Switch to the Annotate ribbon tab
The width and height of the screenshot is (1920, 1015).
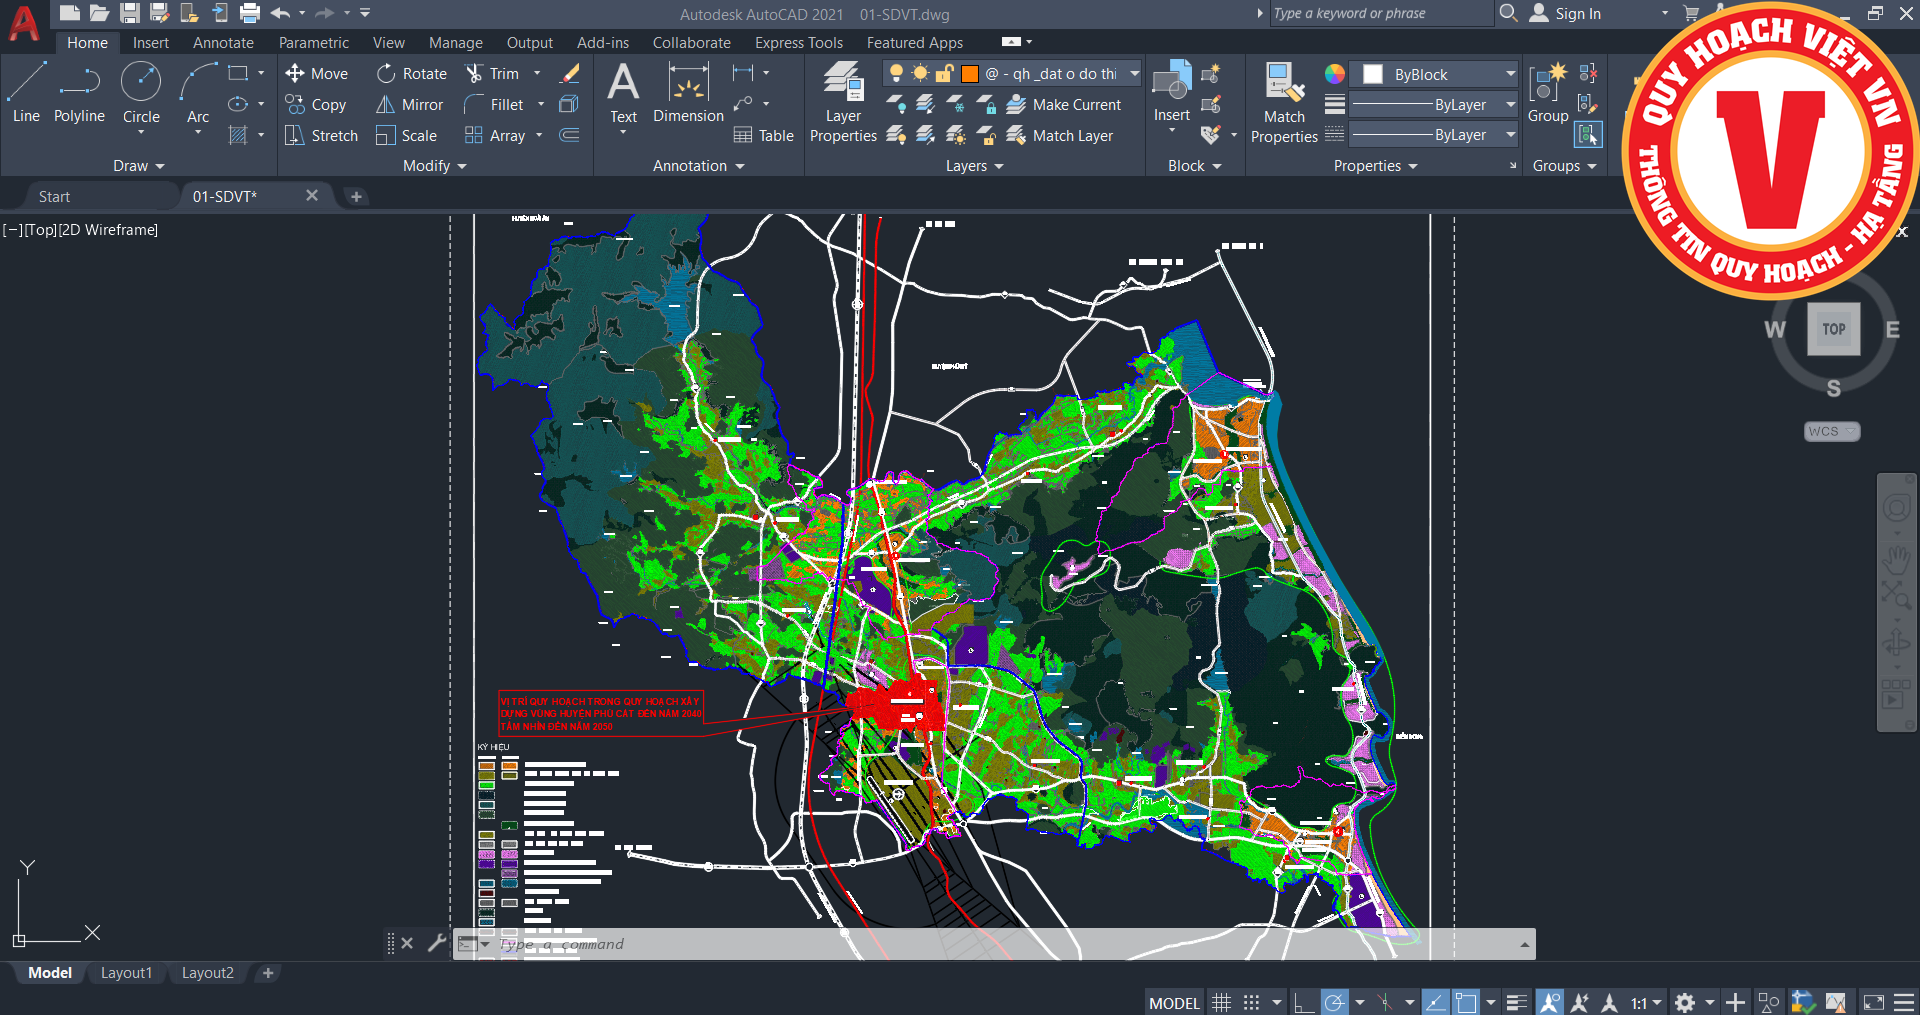click(x=223, y=43)
